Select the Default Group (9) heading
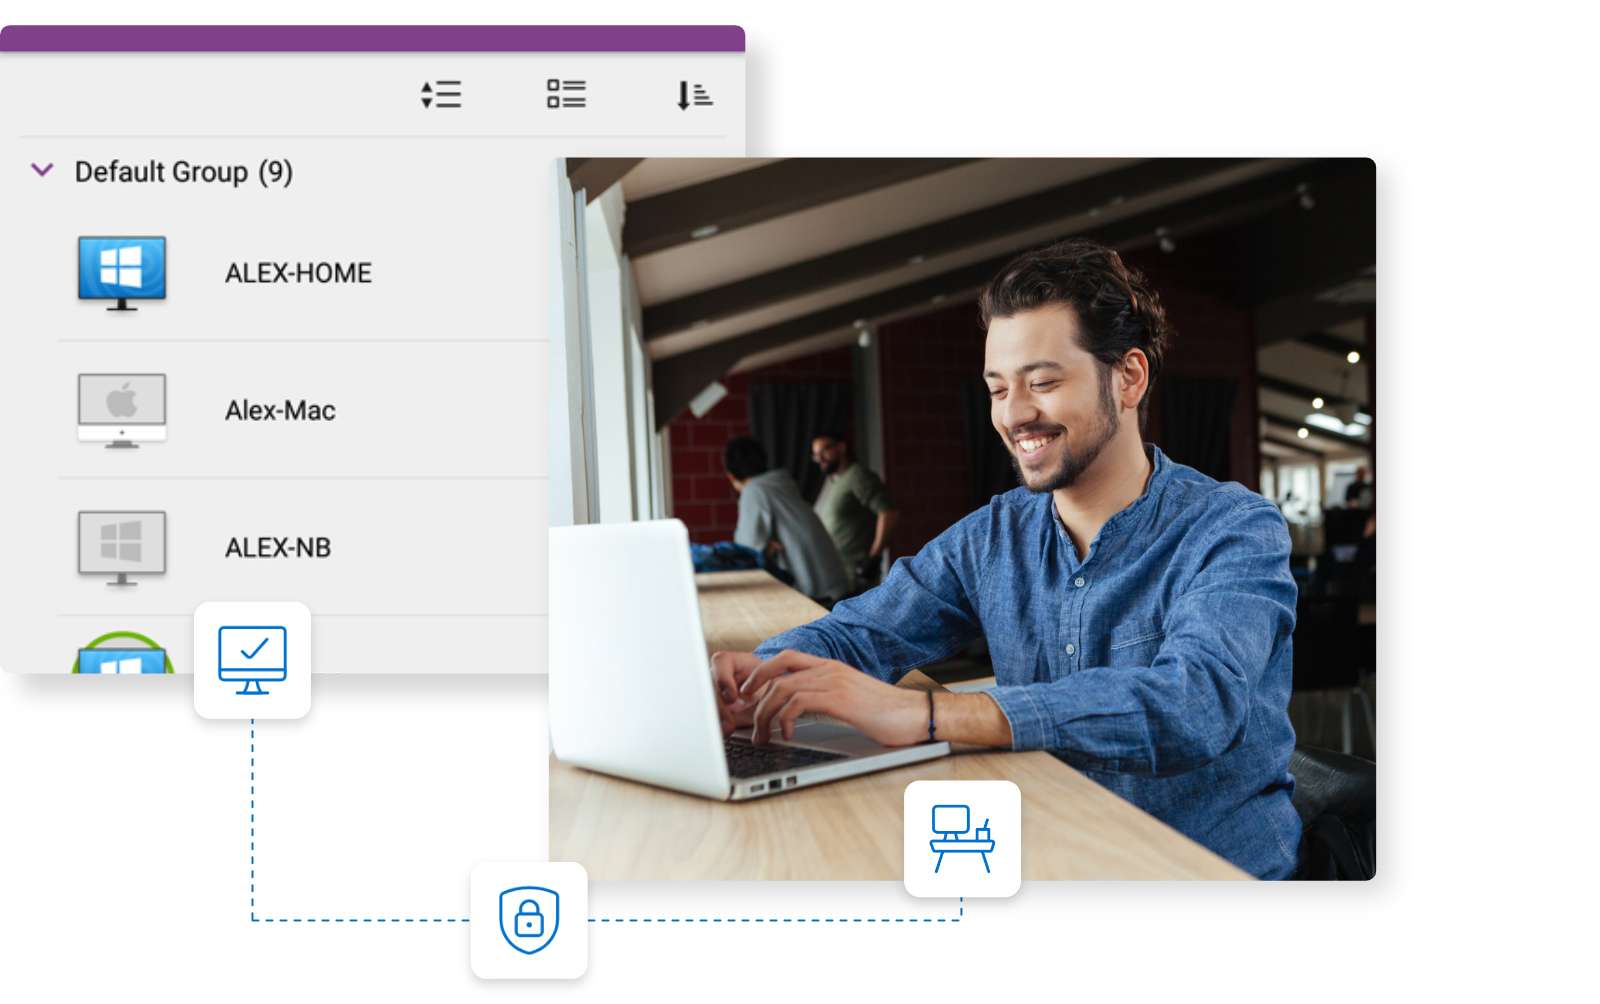1600x1004 pixels. pos(183,172)
